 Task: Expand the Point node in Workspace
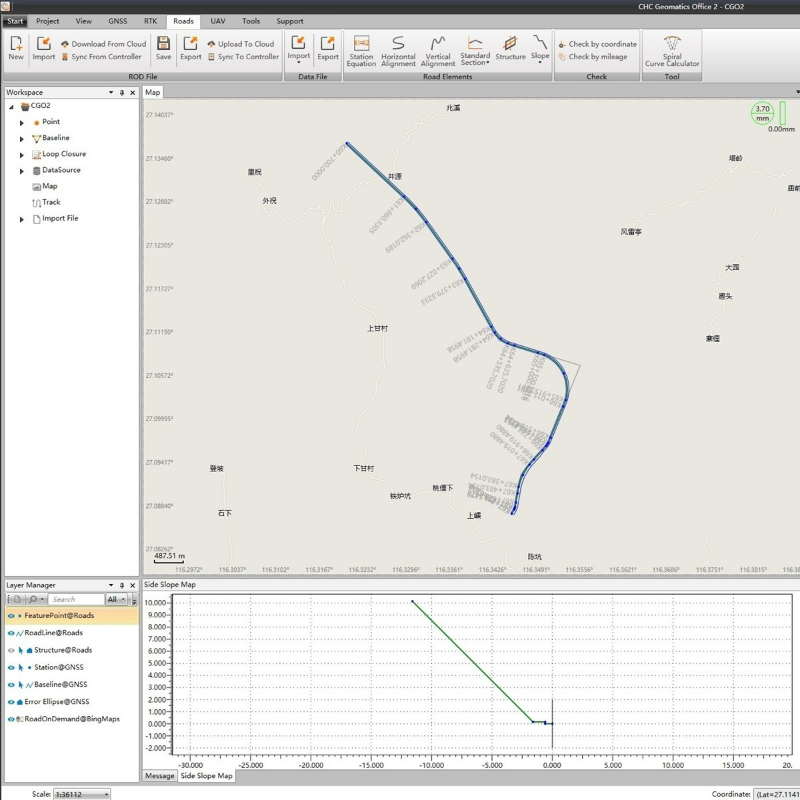(23, 120)
